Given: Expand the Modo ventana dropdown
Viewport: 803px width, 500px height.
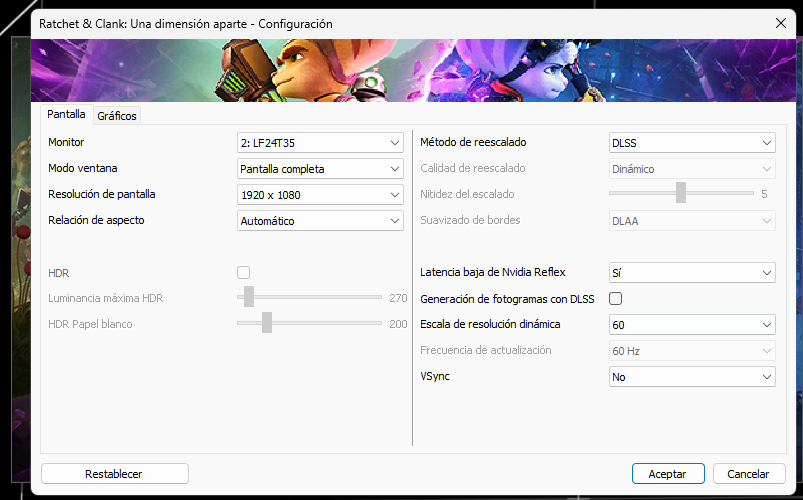Looking at the screenshot, I should pos(320,169).
